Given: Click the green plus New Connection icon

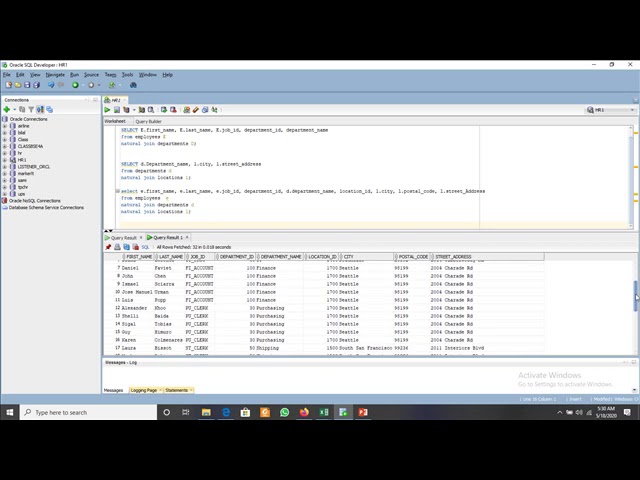Looking at the screenshot, I should pos(7,109).
